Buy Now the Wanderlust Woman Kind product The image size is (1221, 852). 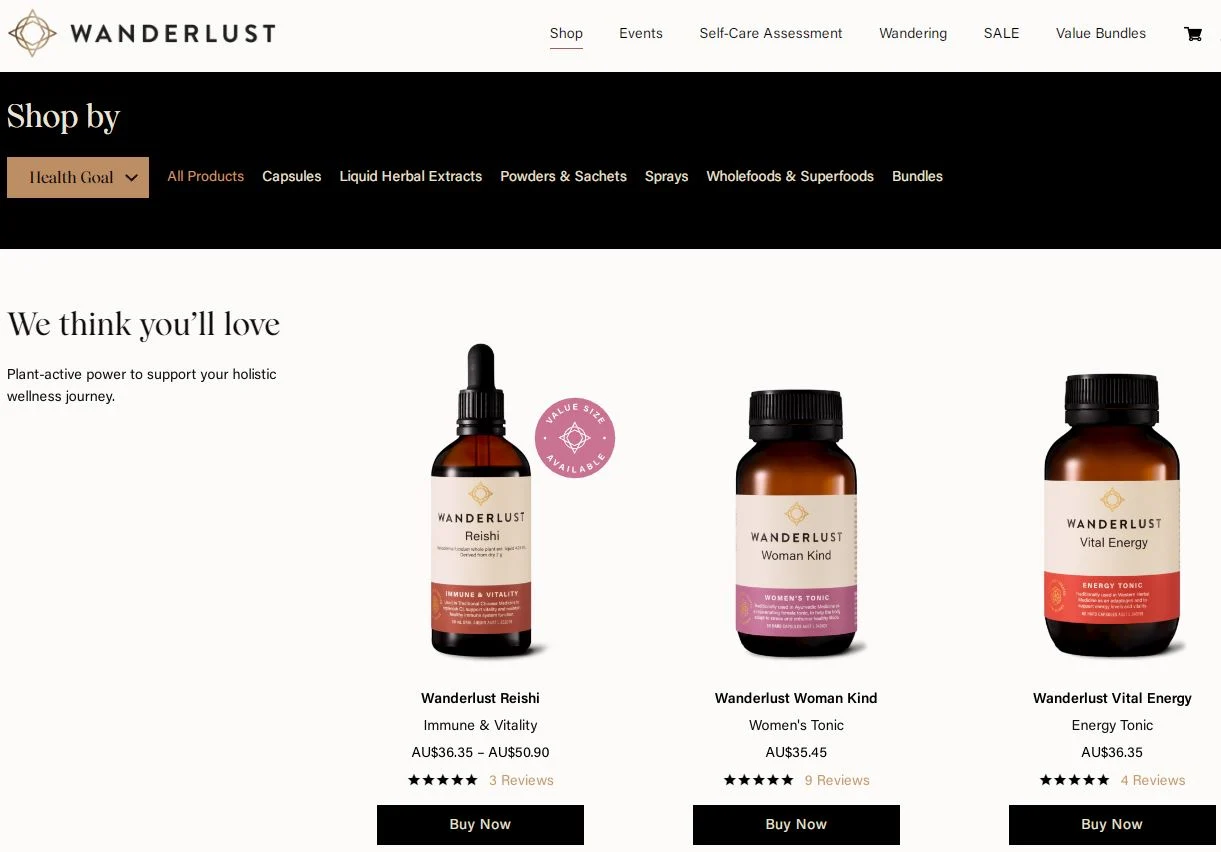(796, 825)
